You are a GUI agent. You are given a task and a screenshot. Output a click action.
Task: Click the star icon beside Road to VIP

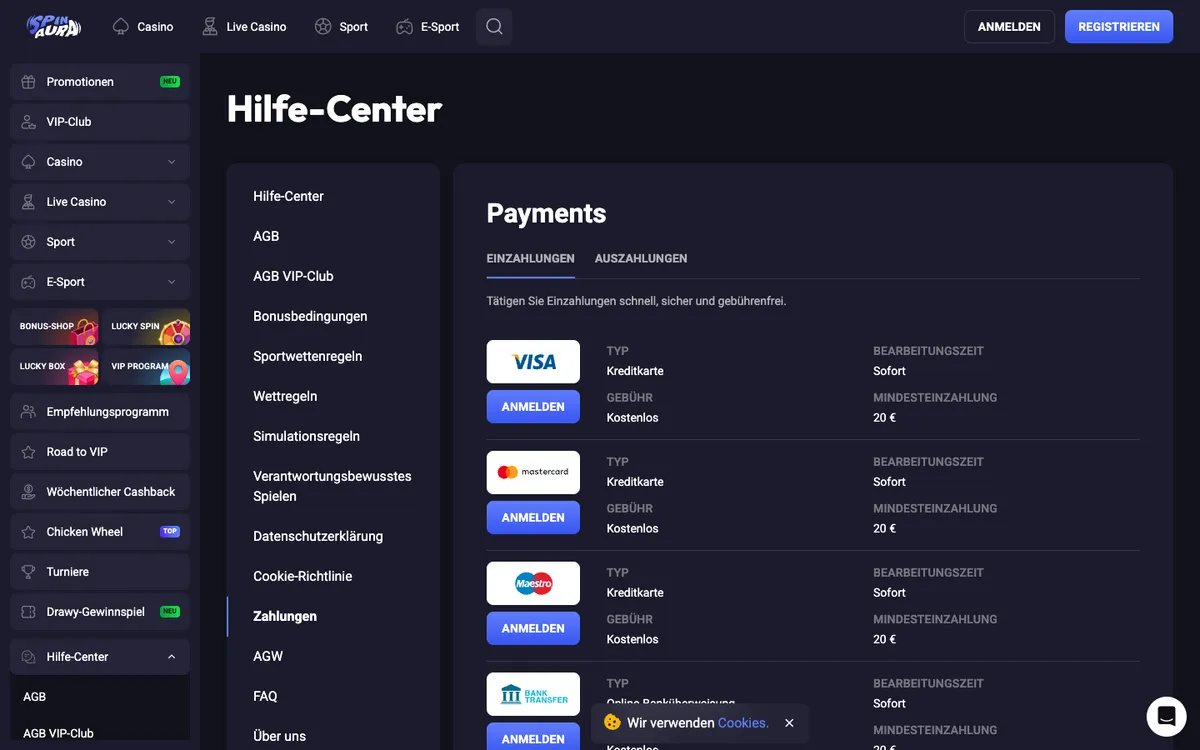point(28,452)
